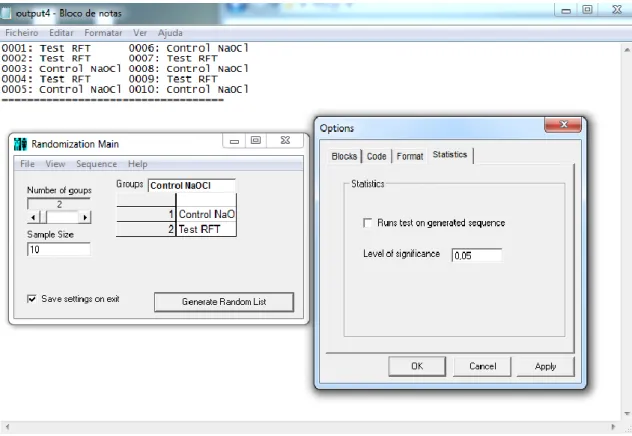Click line 0004: Test RFT in Notepad

46,79
